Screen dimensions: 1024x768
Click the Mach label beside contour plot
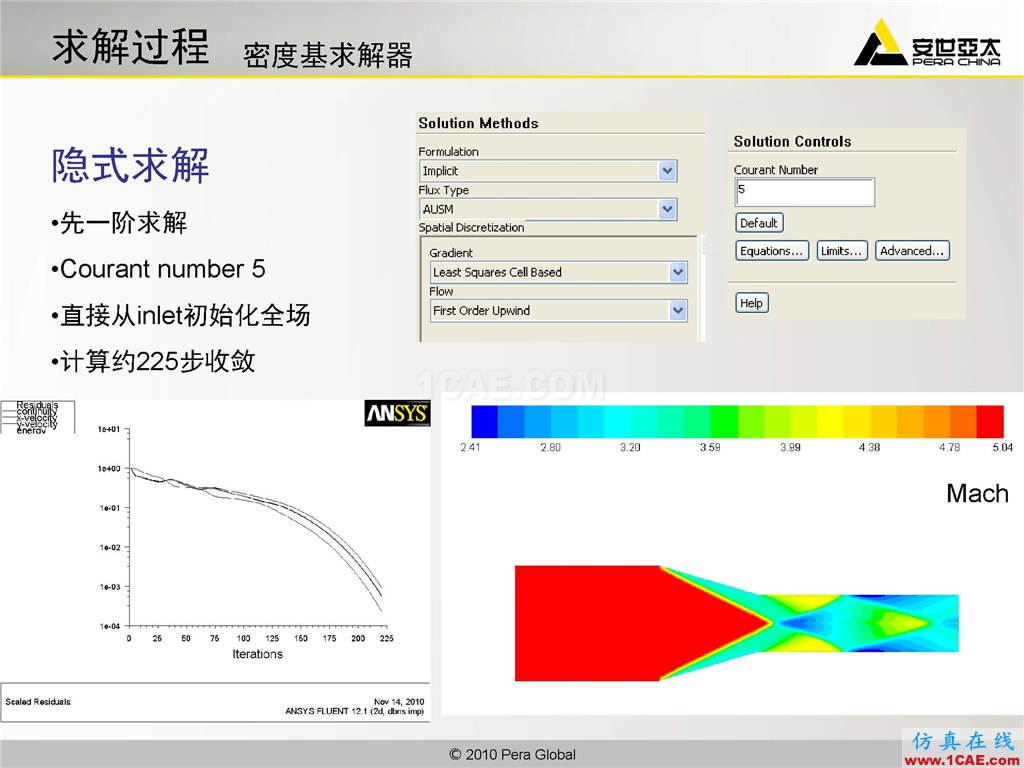point(977,494)
